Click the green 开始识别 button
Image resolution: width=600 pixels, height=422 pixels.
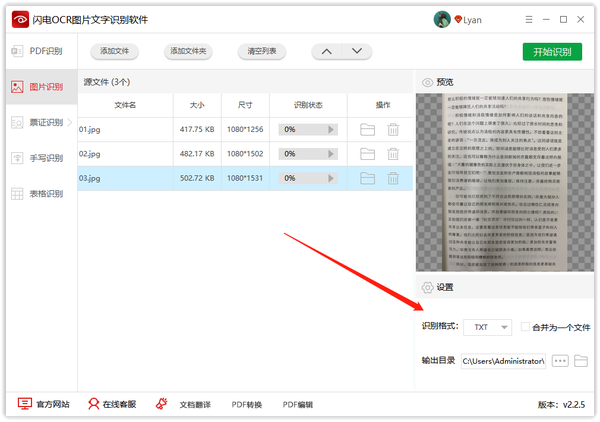click(x=552, y=51)
